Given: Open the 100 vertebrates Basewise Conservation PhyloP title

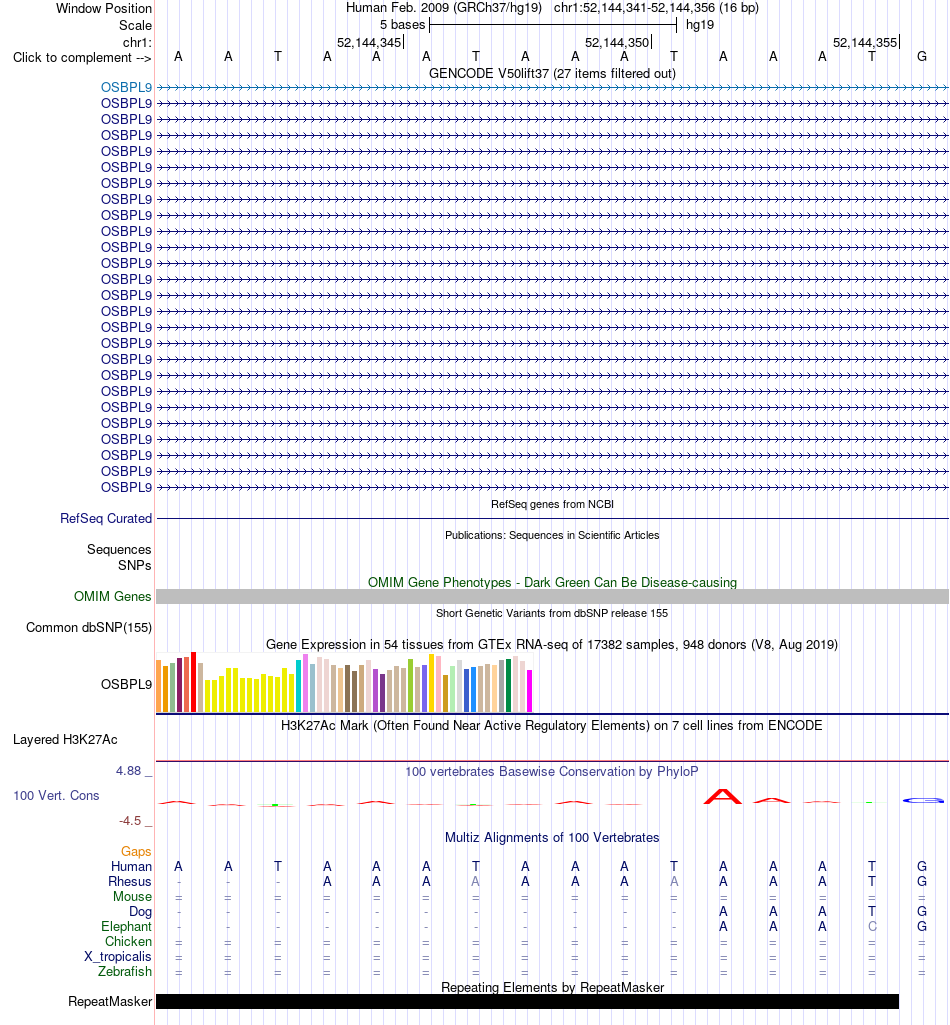Looking at the screenshot, I should pos(552,771).
